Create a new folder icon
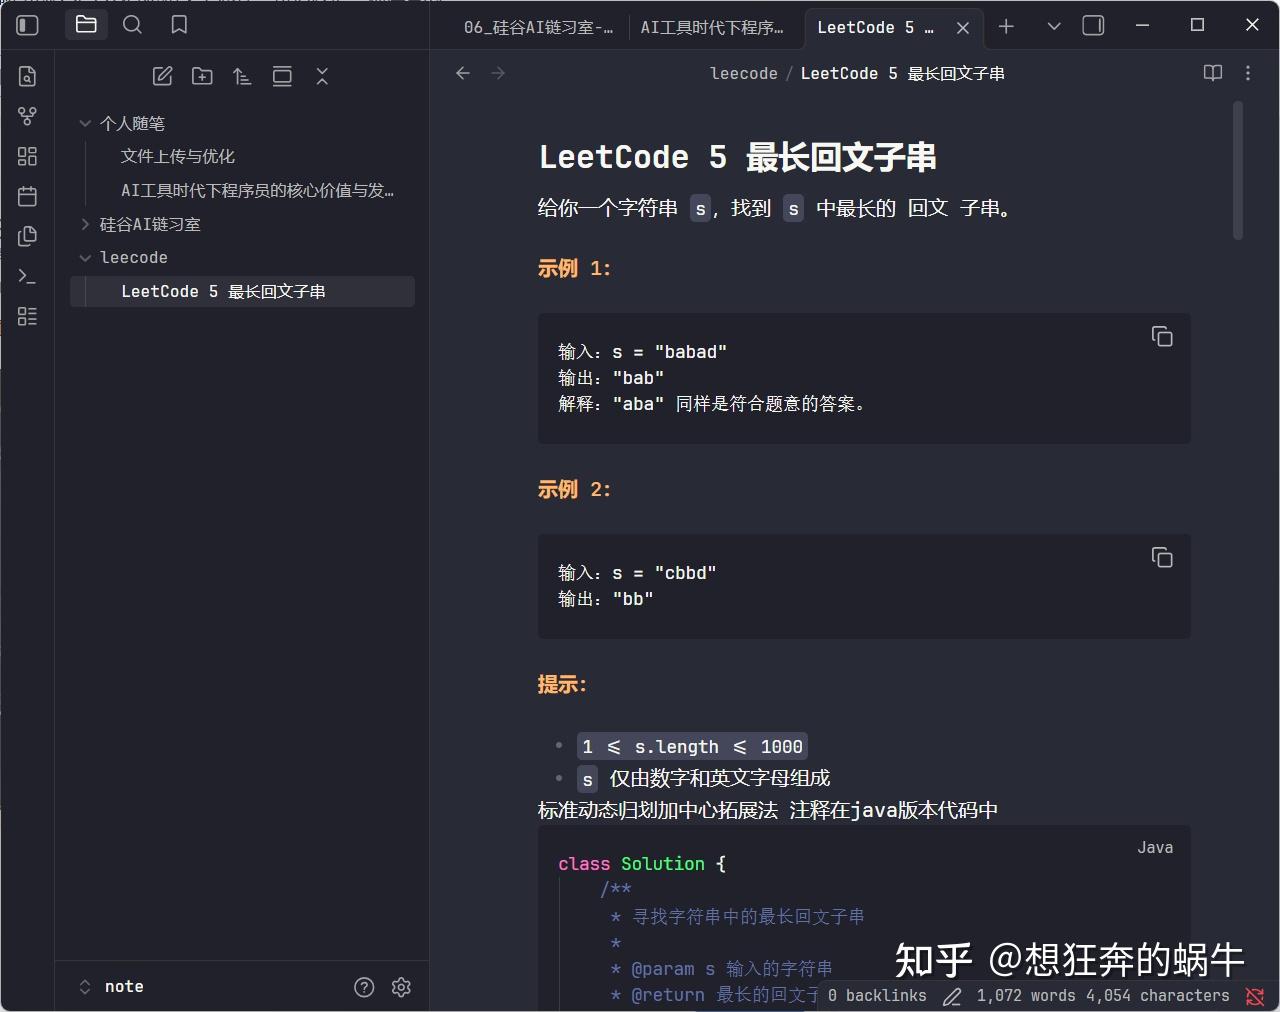The image size is (1280, 1012). [202, 76]
